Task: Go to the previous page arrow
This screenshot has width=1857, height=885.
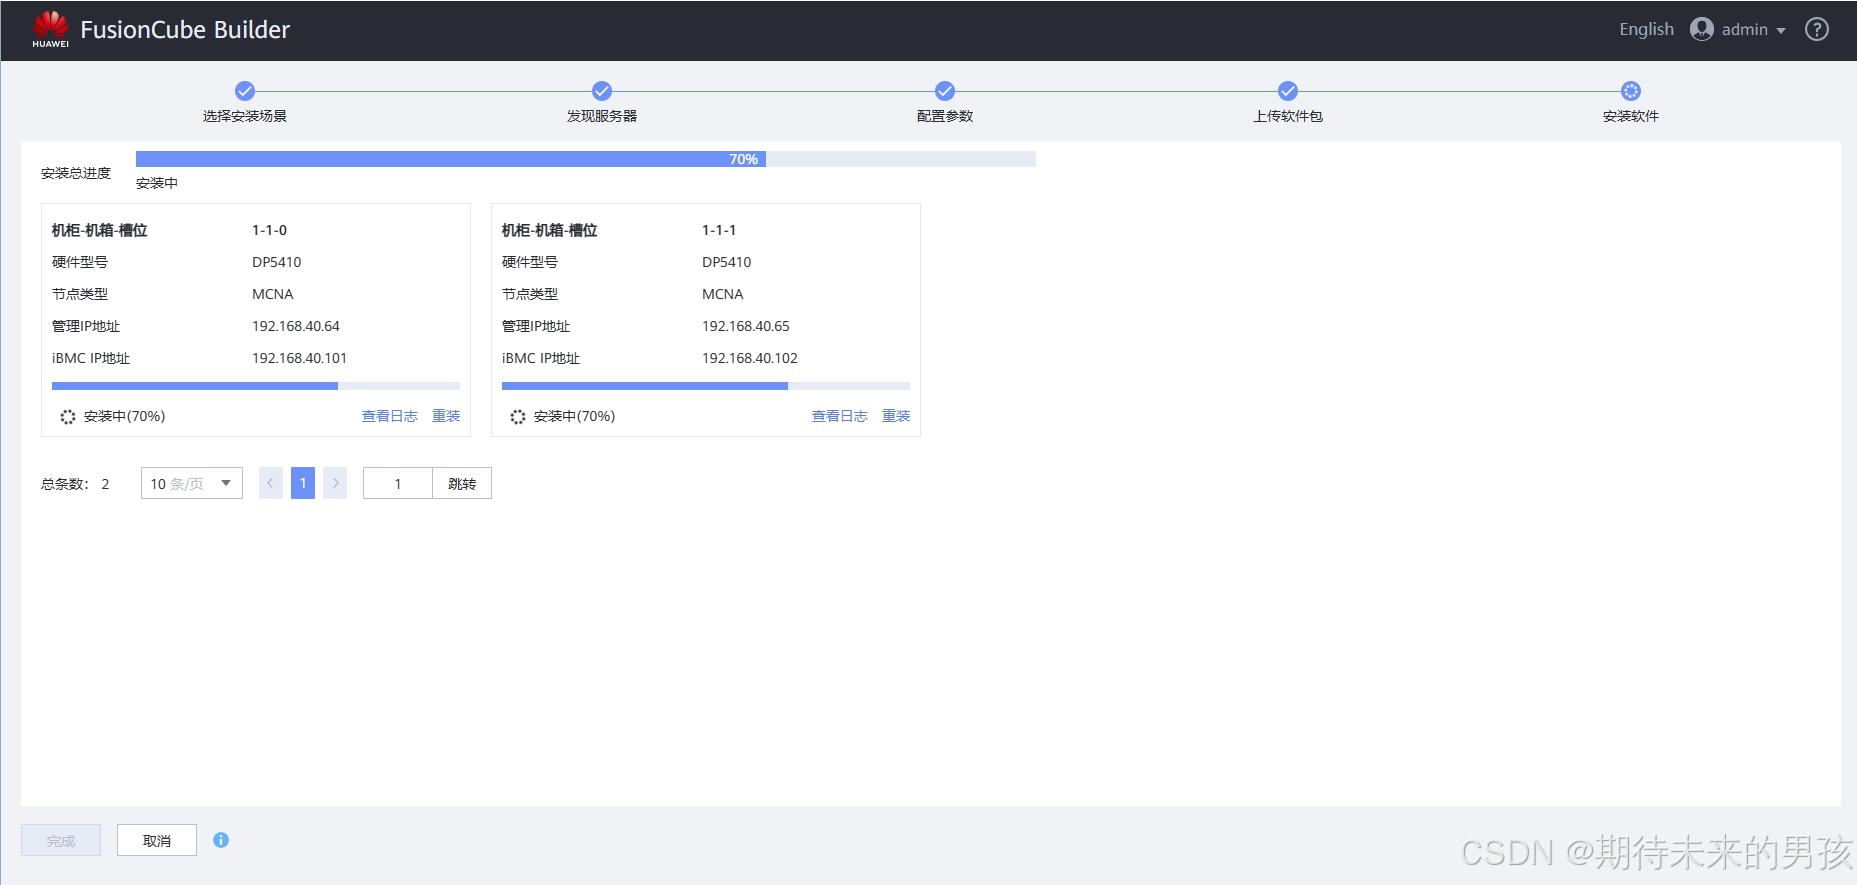Action: click(270, 483)
